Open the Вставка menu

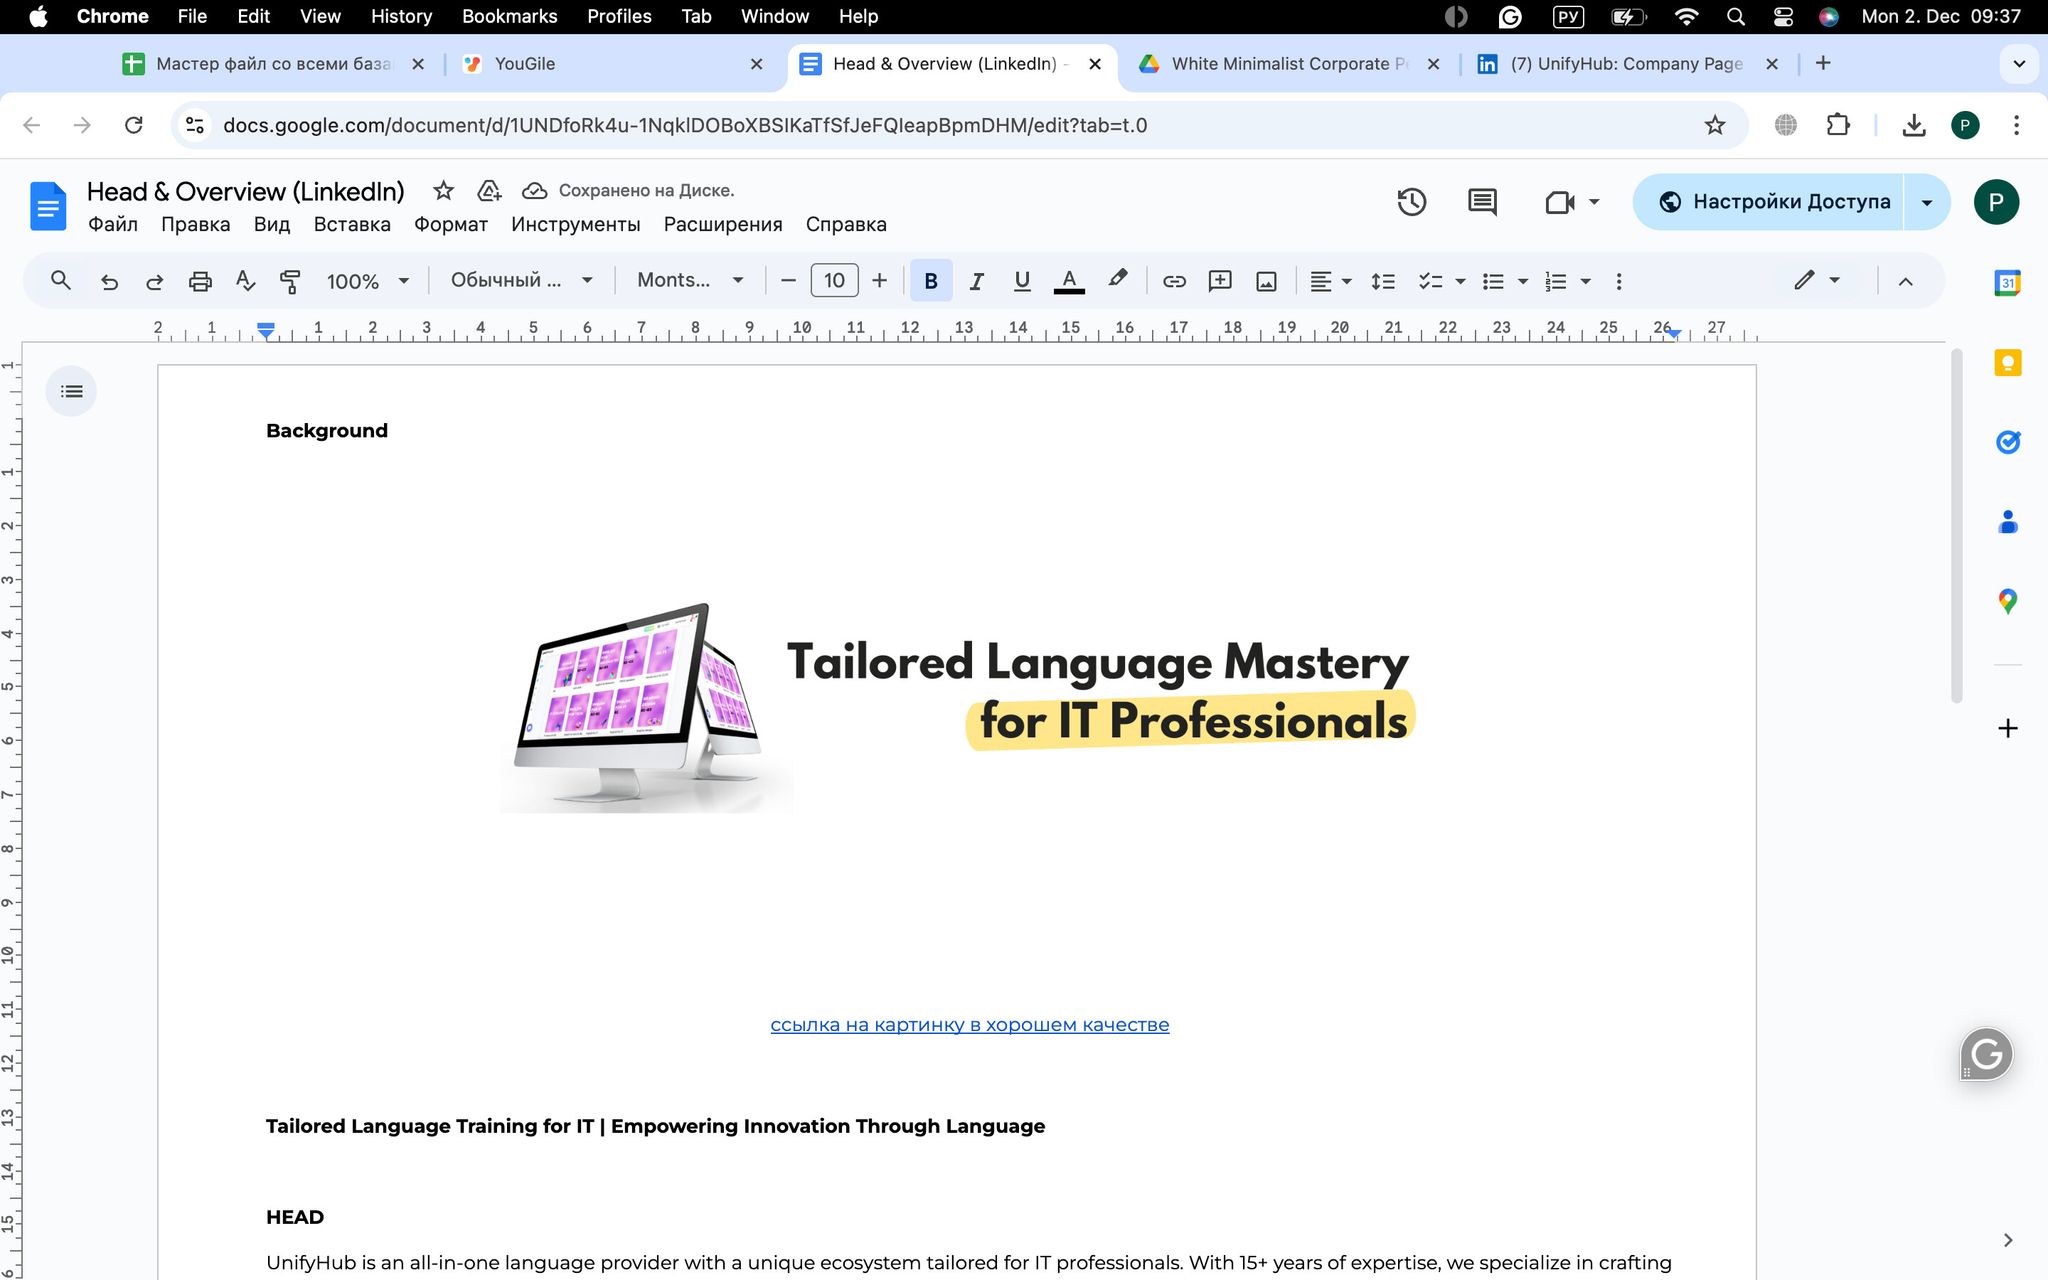[x=352, y=224]
